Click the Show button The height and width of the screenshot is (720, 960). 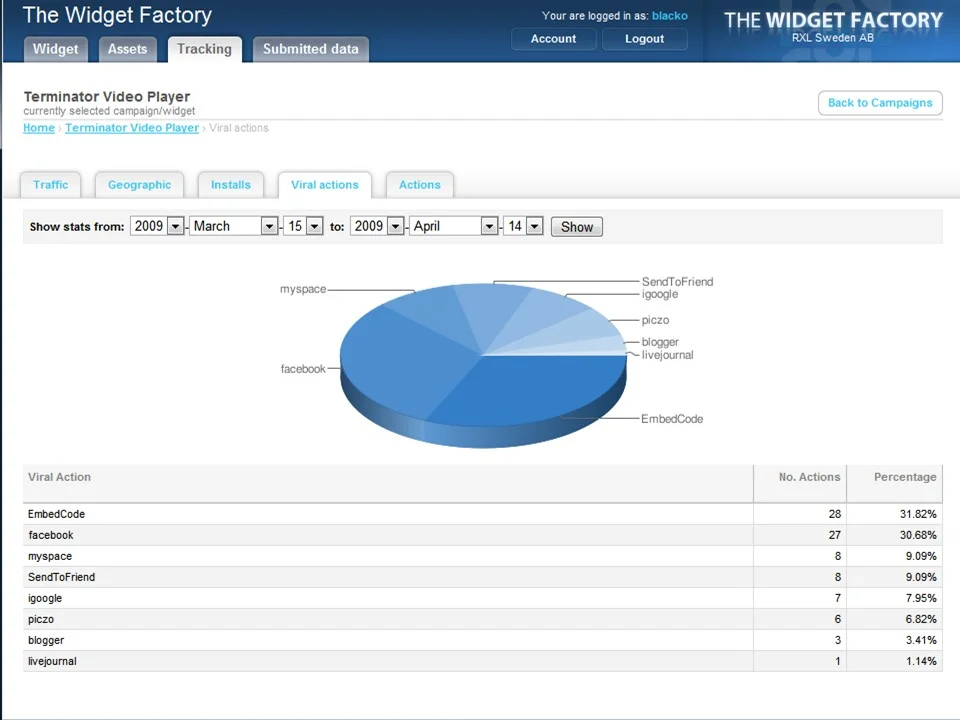[577, 227]
